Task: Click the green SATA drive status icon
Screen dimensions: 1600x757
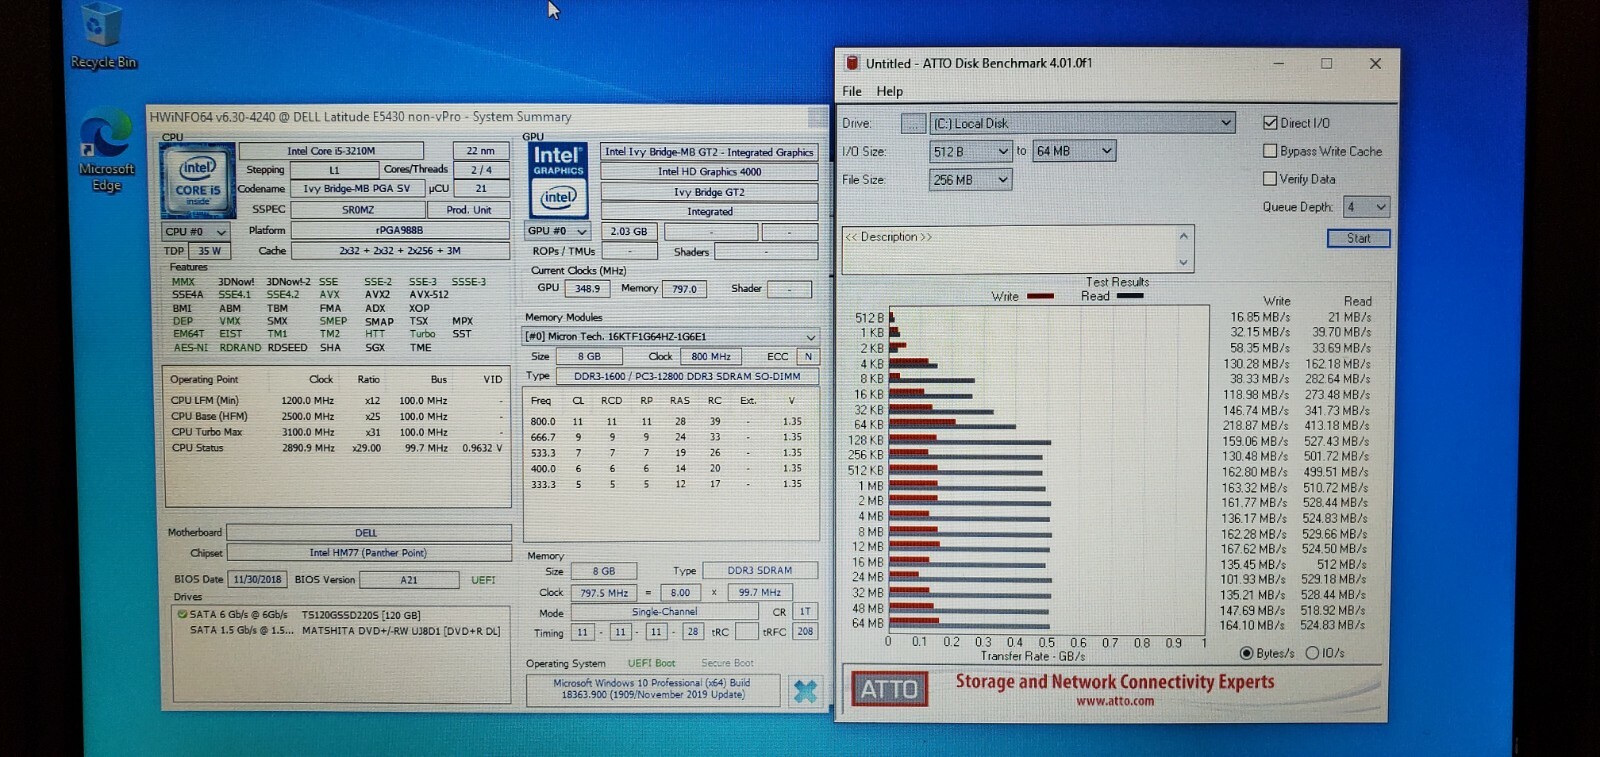Action: tap(182, 614)
